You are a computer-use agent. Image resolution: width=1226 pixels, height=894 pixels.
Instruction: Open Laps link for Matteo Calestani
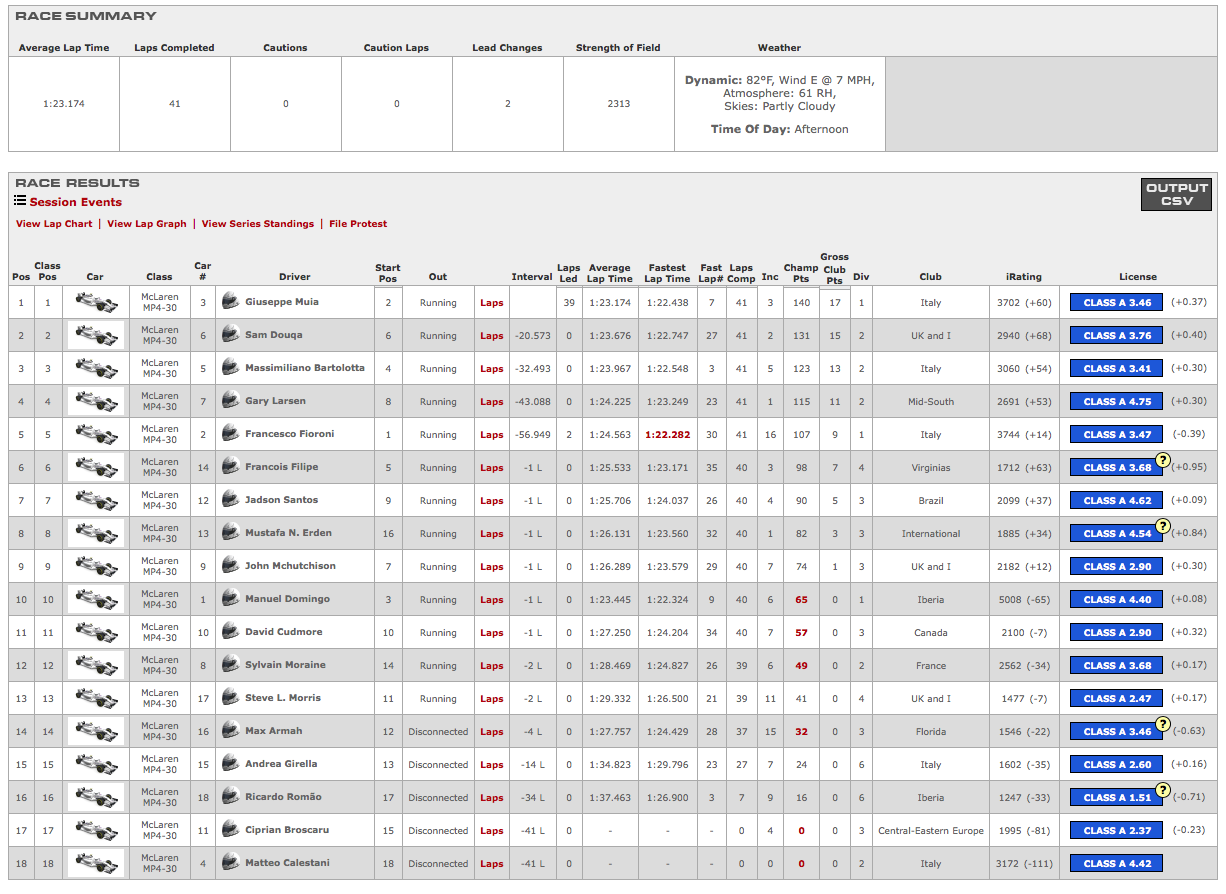click(492, 863)
